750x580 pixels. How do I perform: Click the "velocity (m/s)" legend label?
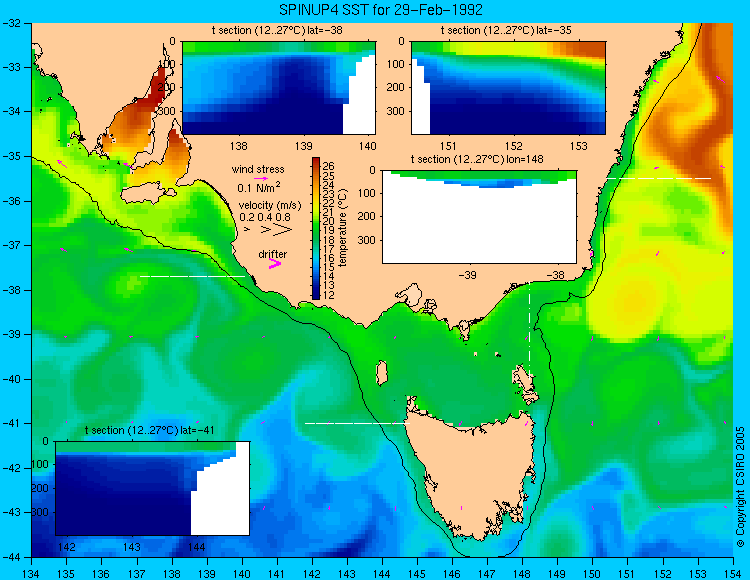(270, 206)
